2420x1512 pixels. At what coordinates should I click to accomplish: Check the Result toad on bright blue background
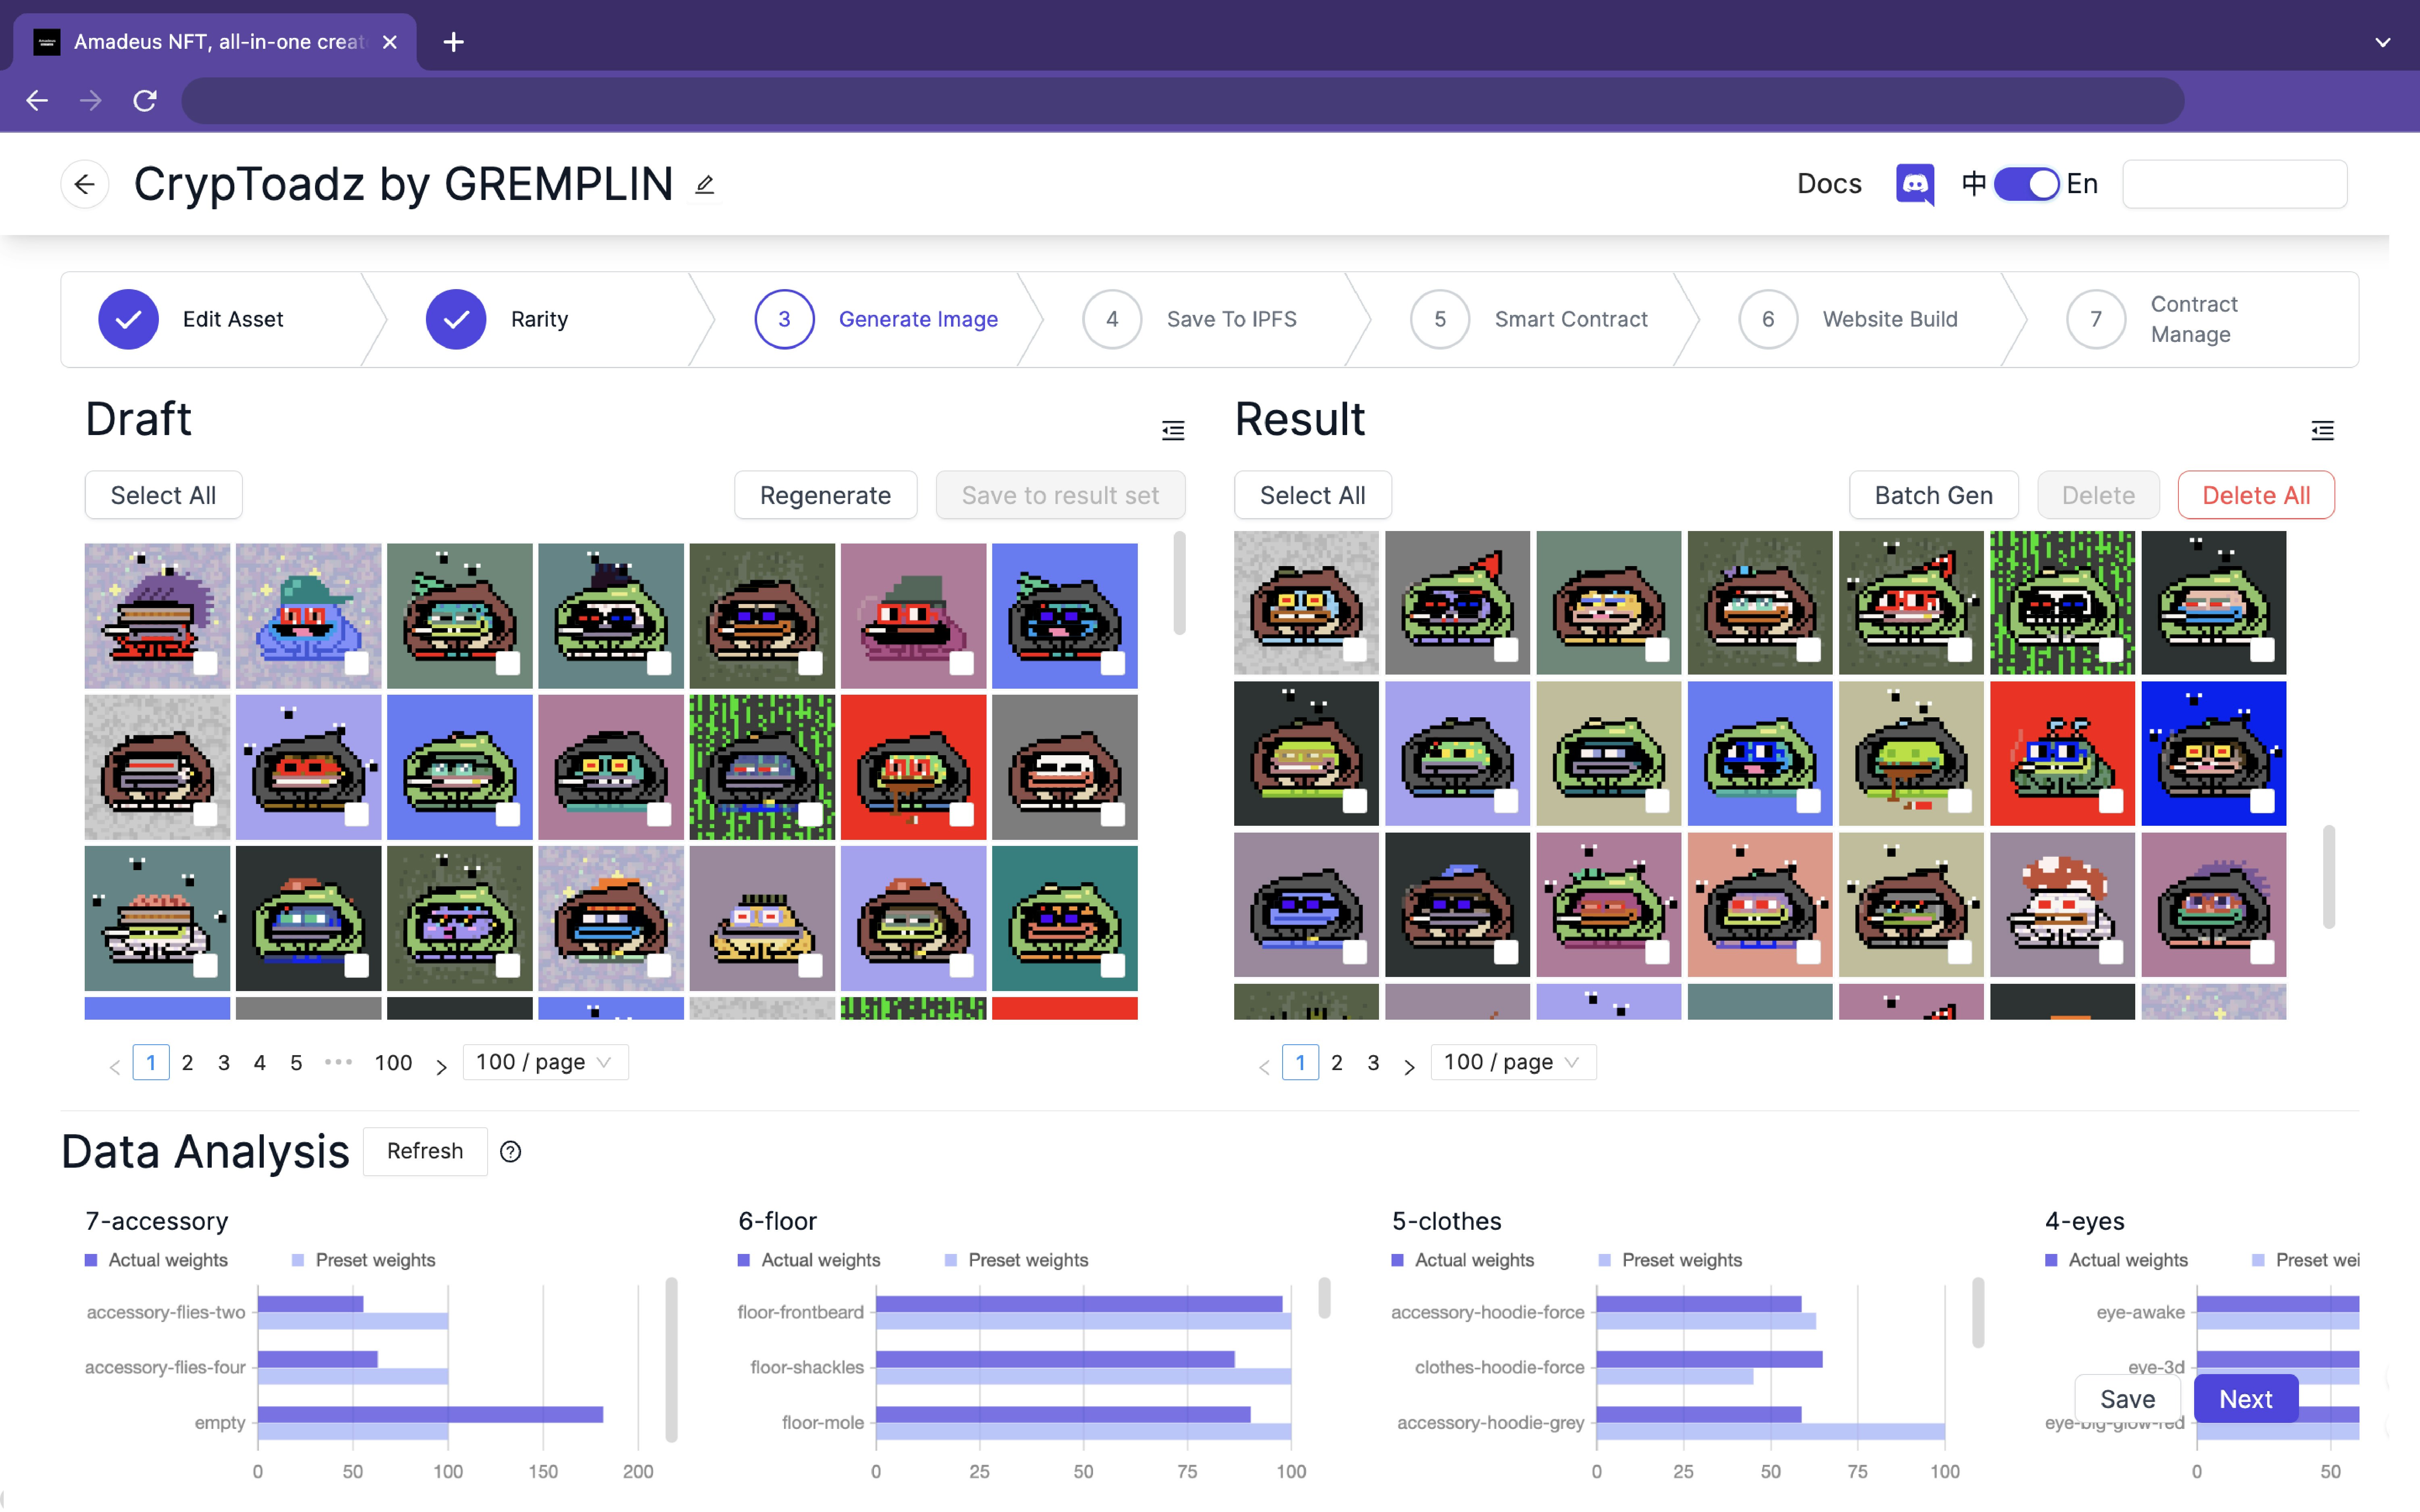(2261, 801)
